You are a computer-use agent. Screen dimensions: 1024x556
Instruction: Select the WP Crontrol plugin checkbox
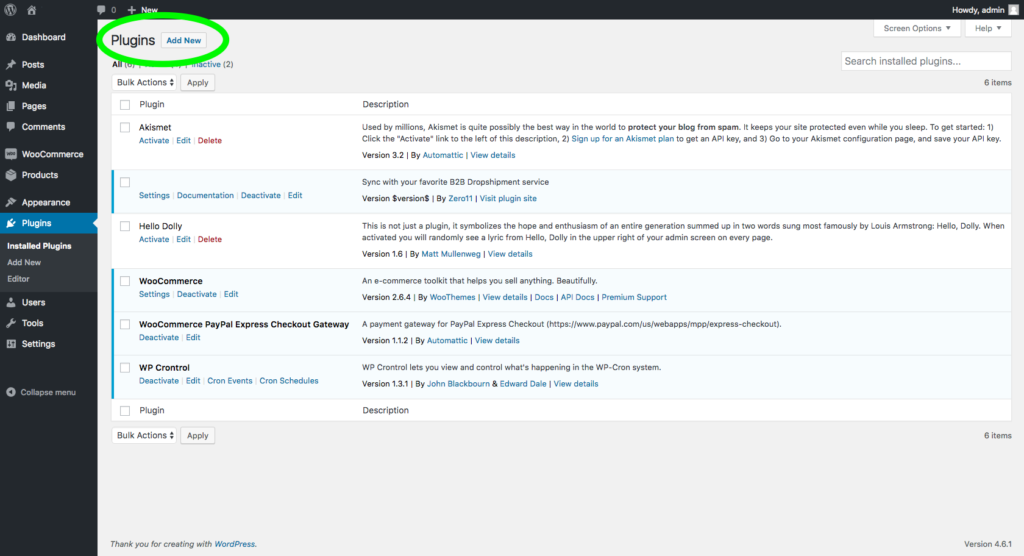125,368
